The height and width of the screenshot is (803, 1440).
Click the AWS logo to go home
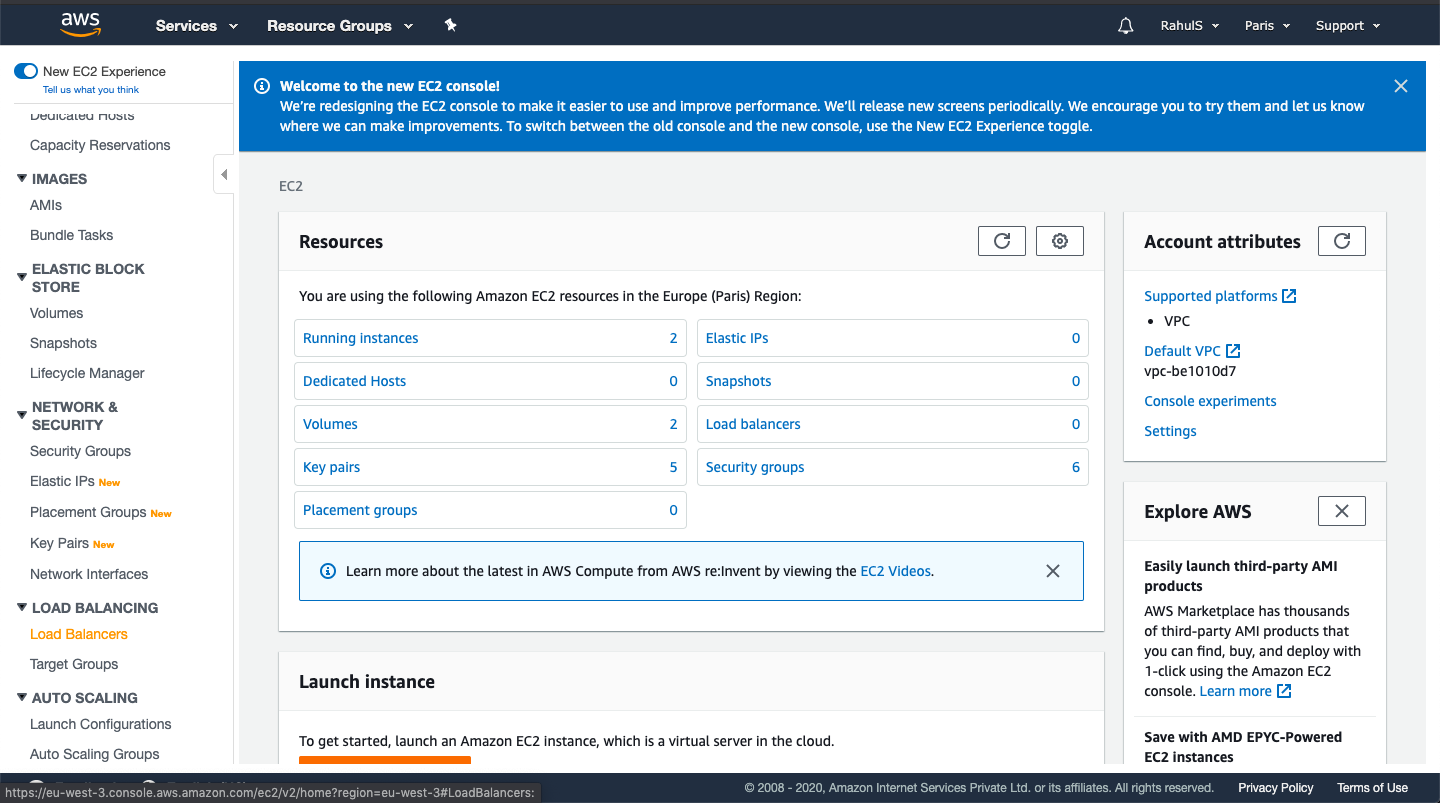pos(80,24)
